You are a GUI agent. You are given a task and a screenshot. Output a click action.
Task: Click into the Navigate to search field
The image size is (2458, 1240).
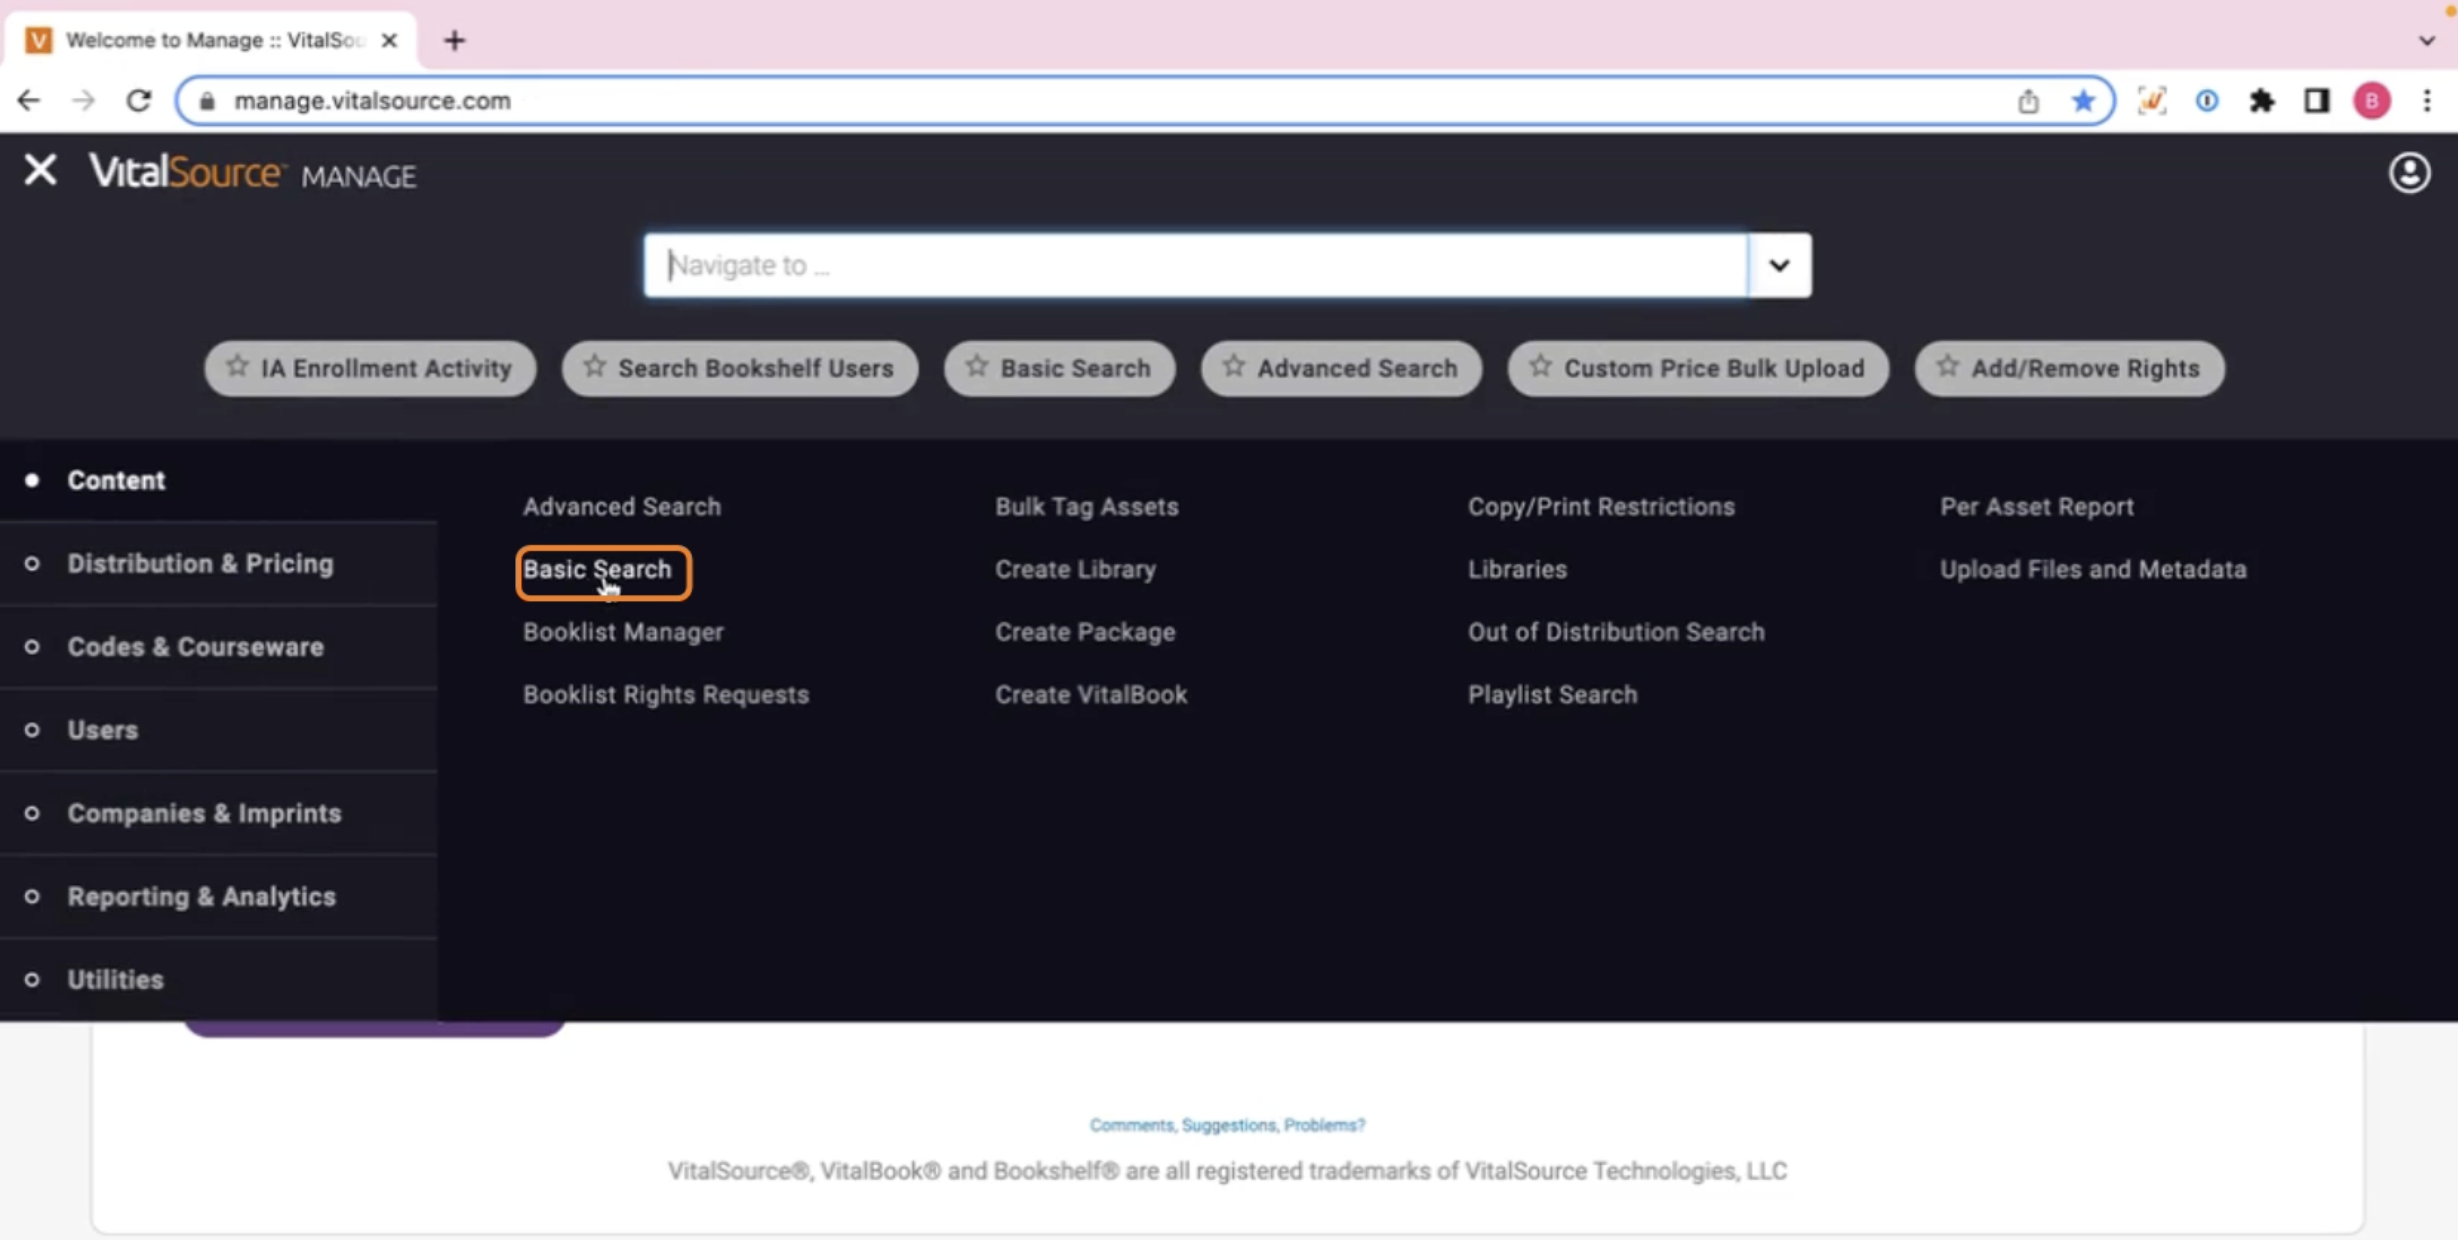pos(1196,265)
